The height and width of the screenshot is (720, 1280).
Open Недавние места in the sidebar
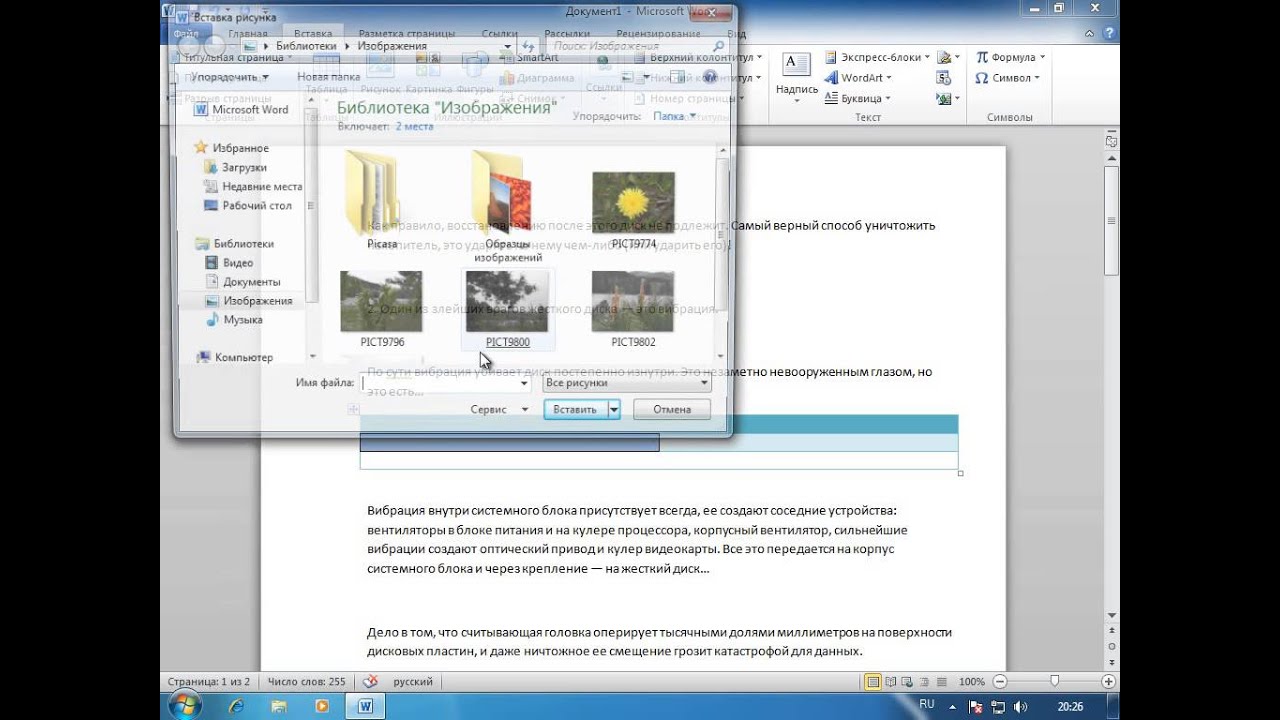[x=253, y=186]
